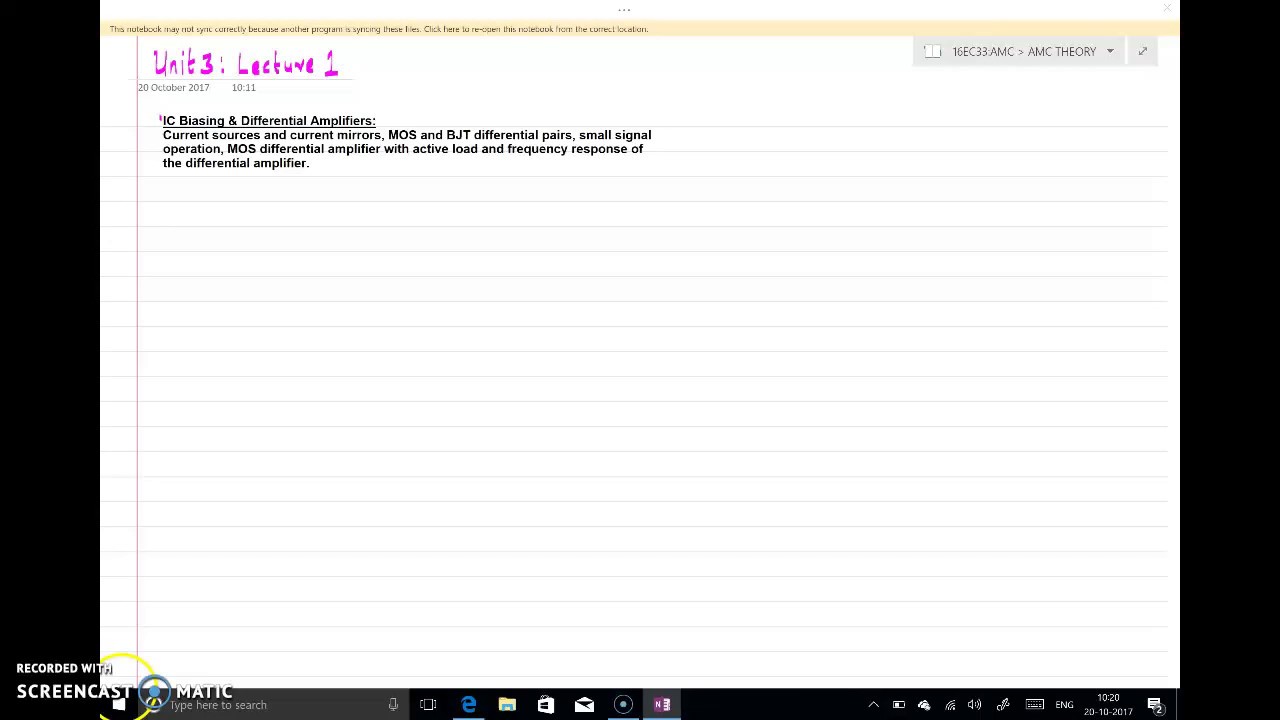Show hidden system tray icons
The image size is (1280, 720).
pyautogui.click(x=873, y=705)
